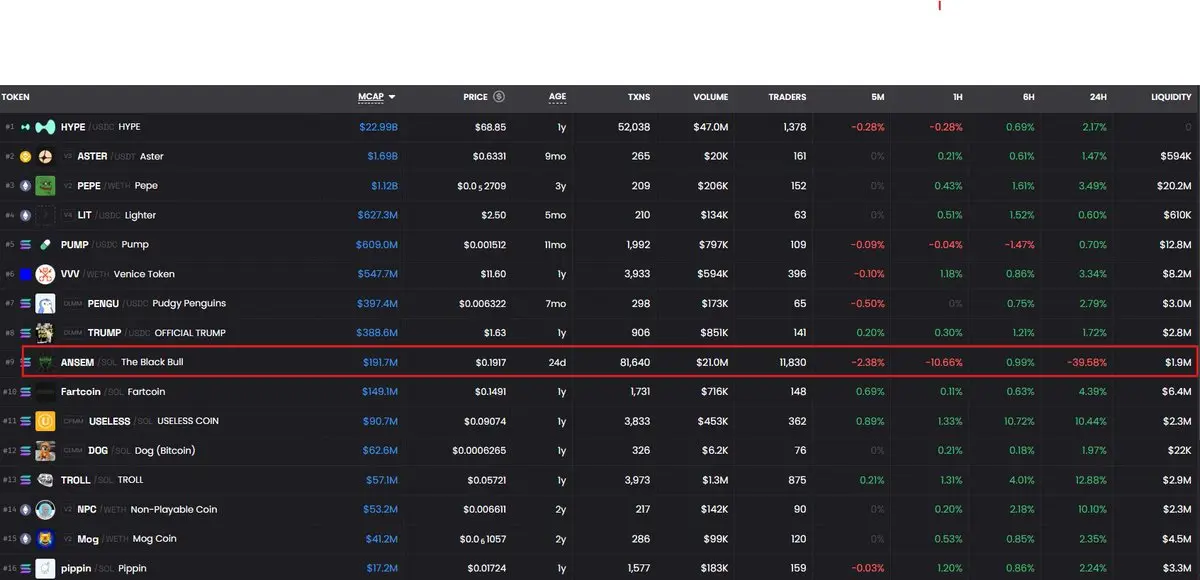Click TROLL 24H change 12.88%
Screen dimensions: 1200x580
click(1089, 480)
